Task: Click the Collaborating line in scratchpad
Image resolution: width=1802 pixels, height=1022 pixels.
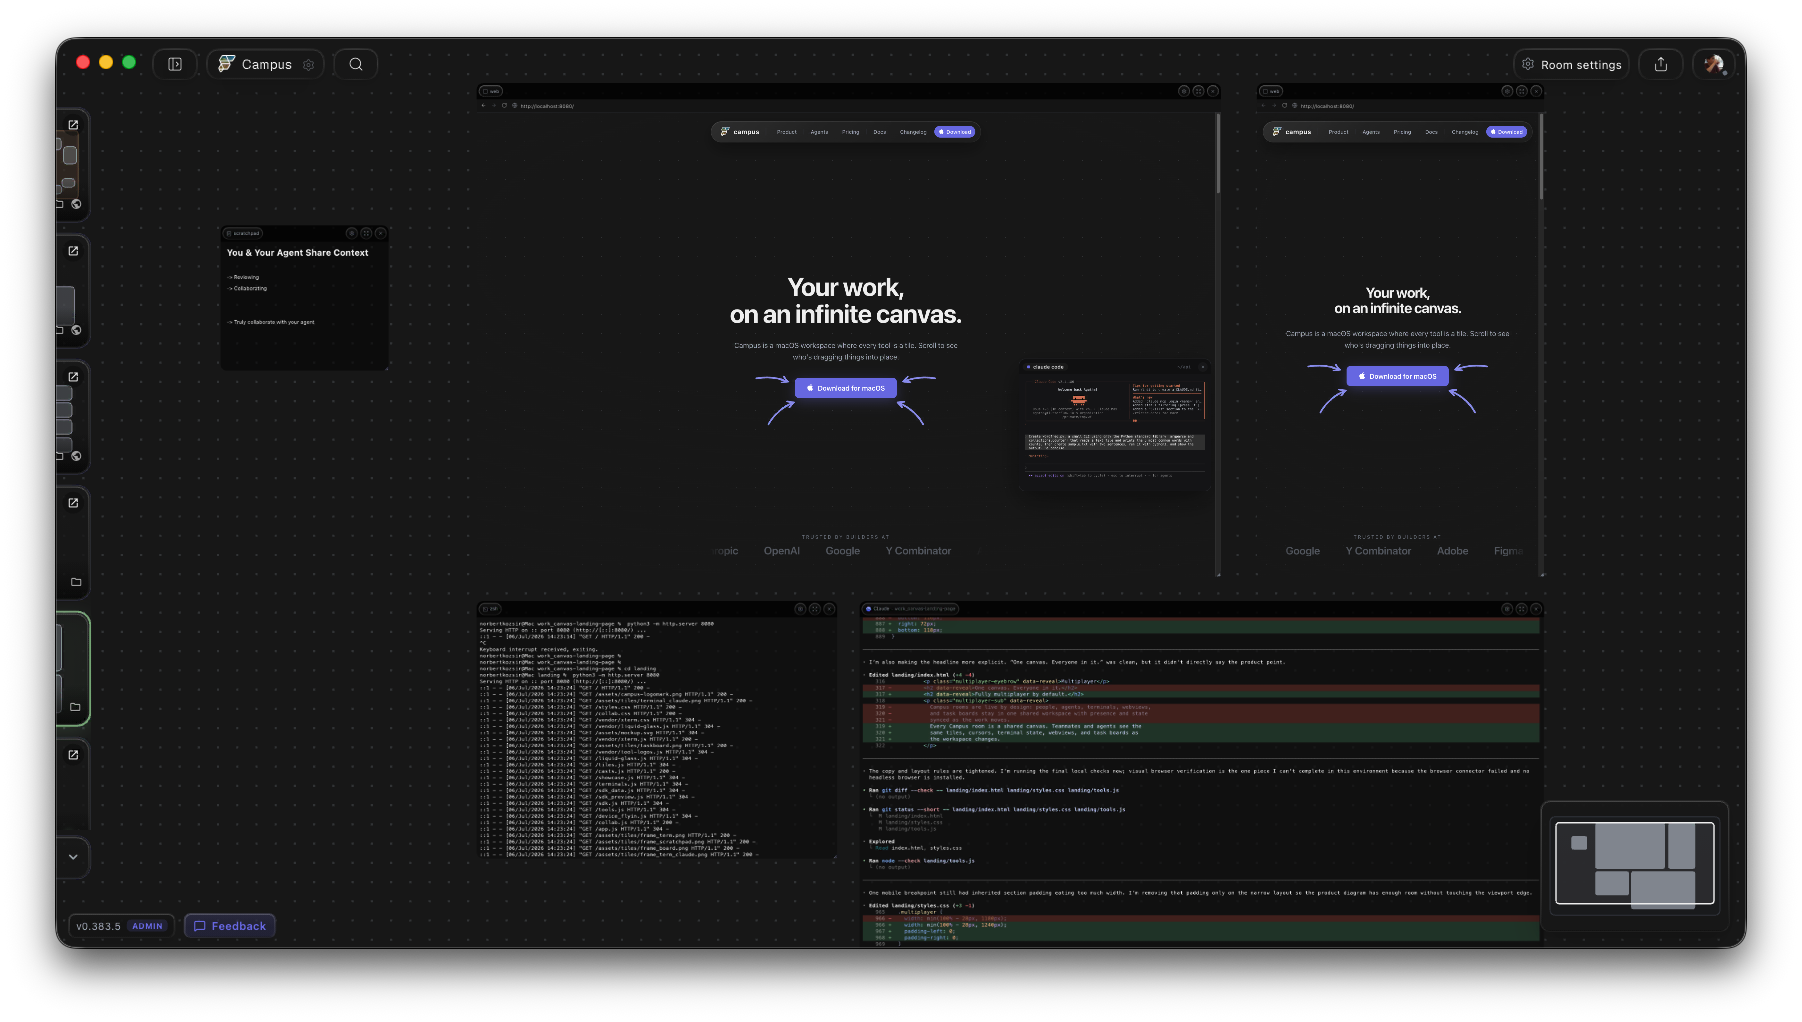Action: coord(248,288)
